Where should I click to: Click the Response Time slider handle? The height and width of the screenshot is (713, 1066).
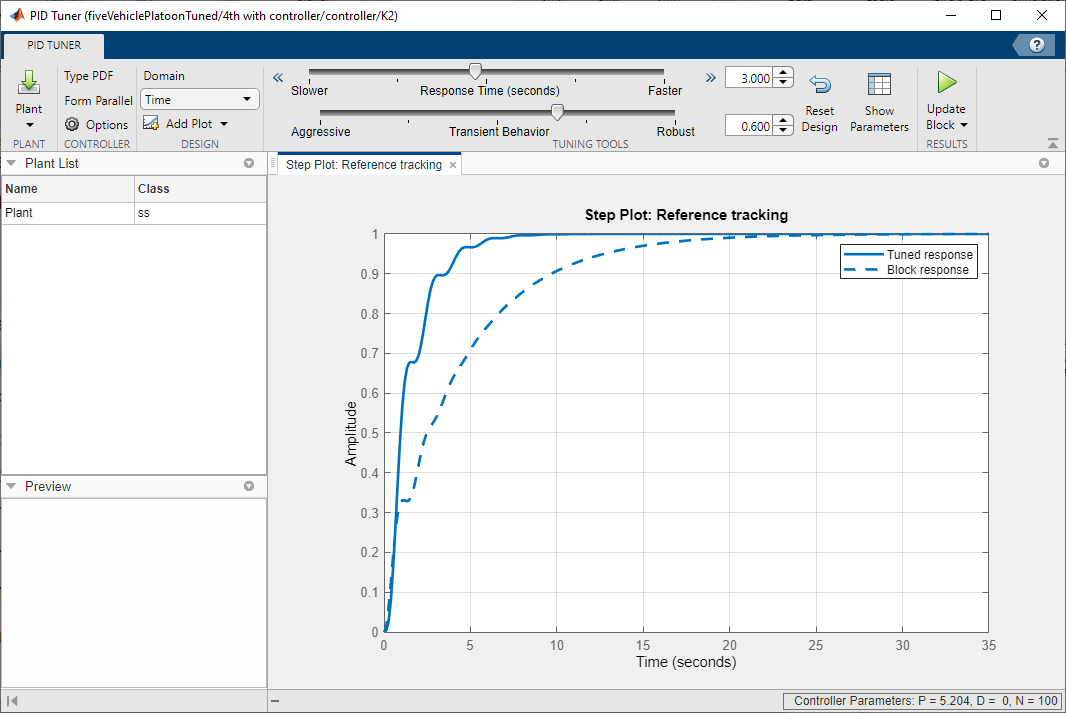tap(476, 71)
